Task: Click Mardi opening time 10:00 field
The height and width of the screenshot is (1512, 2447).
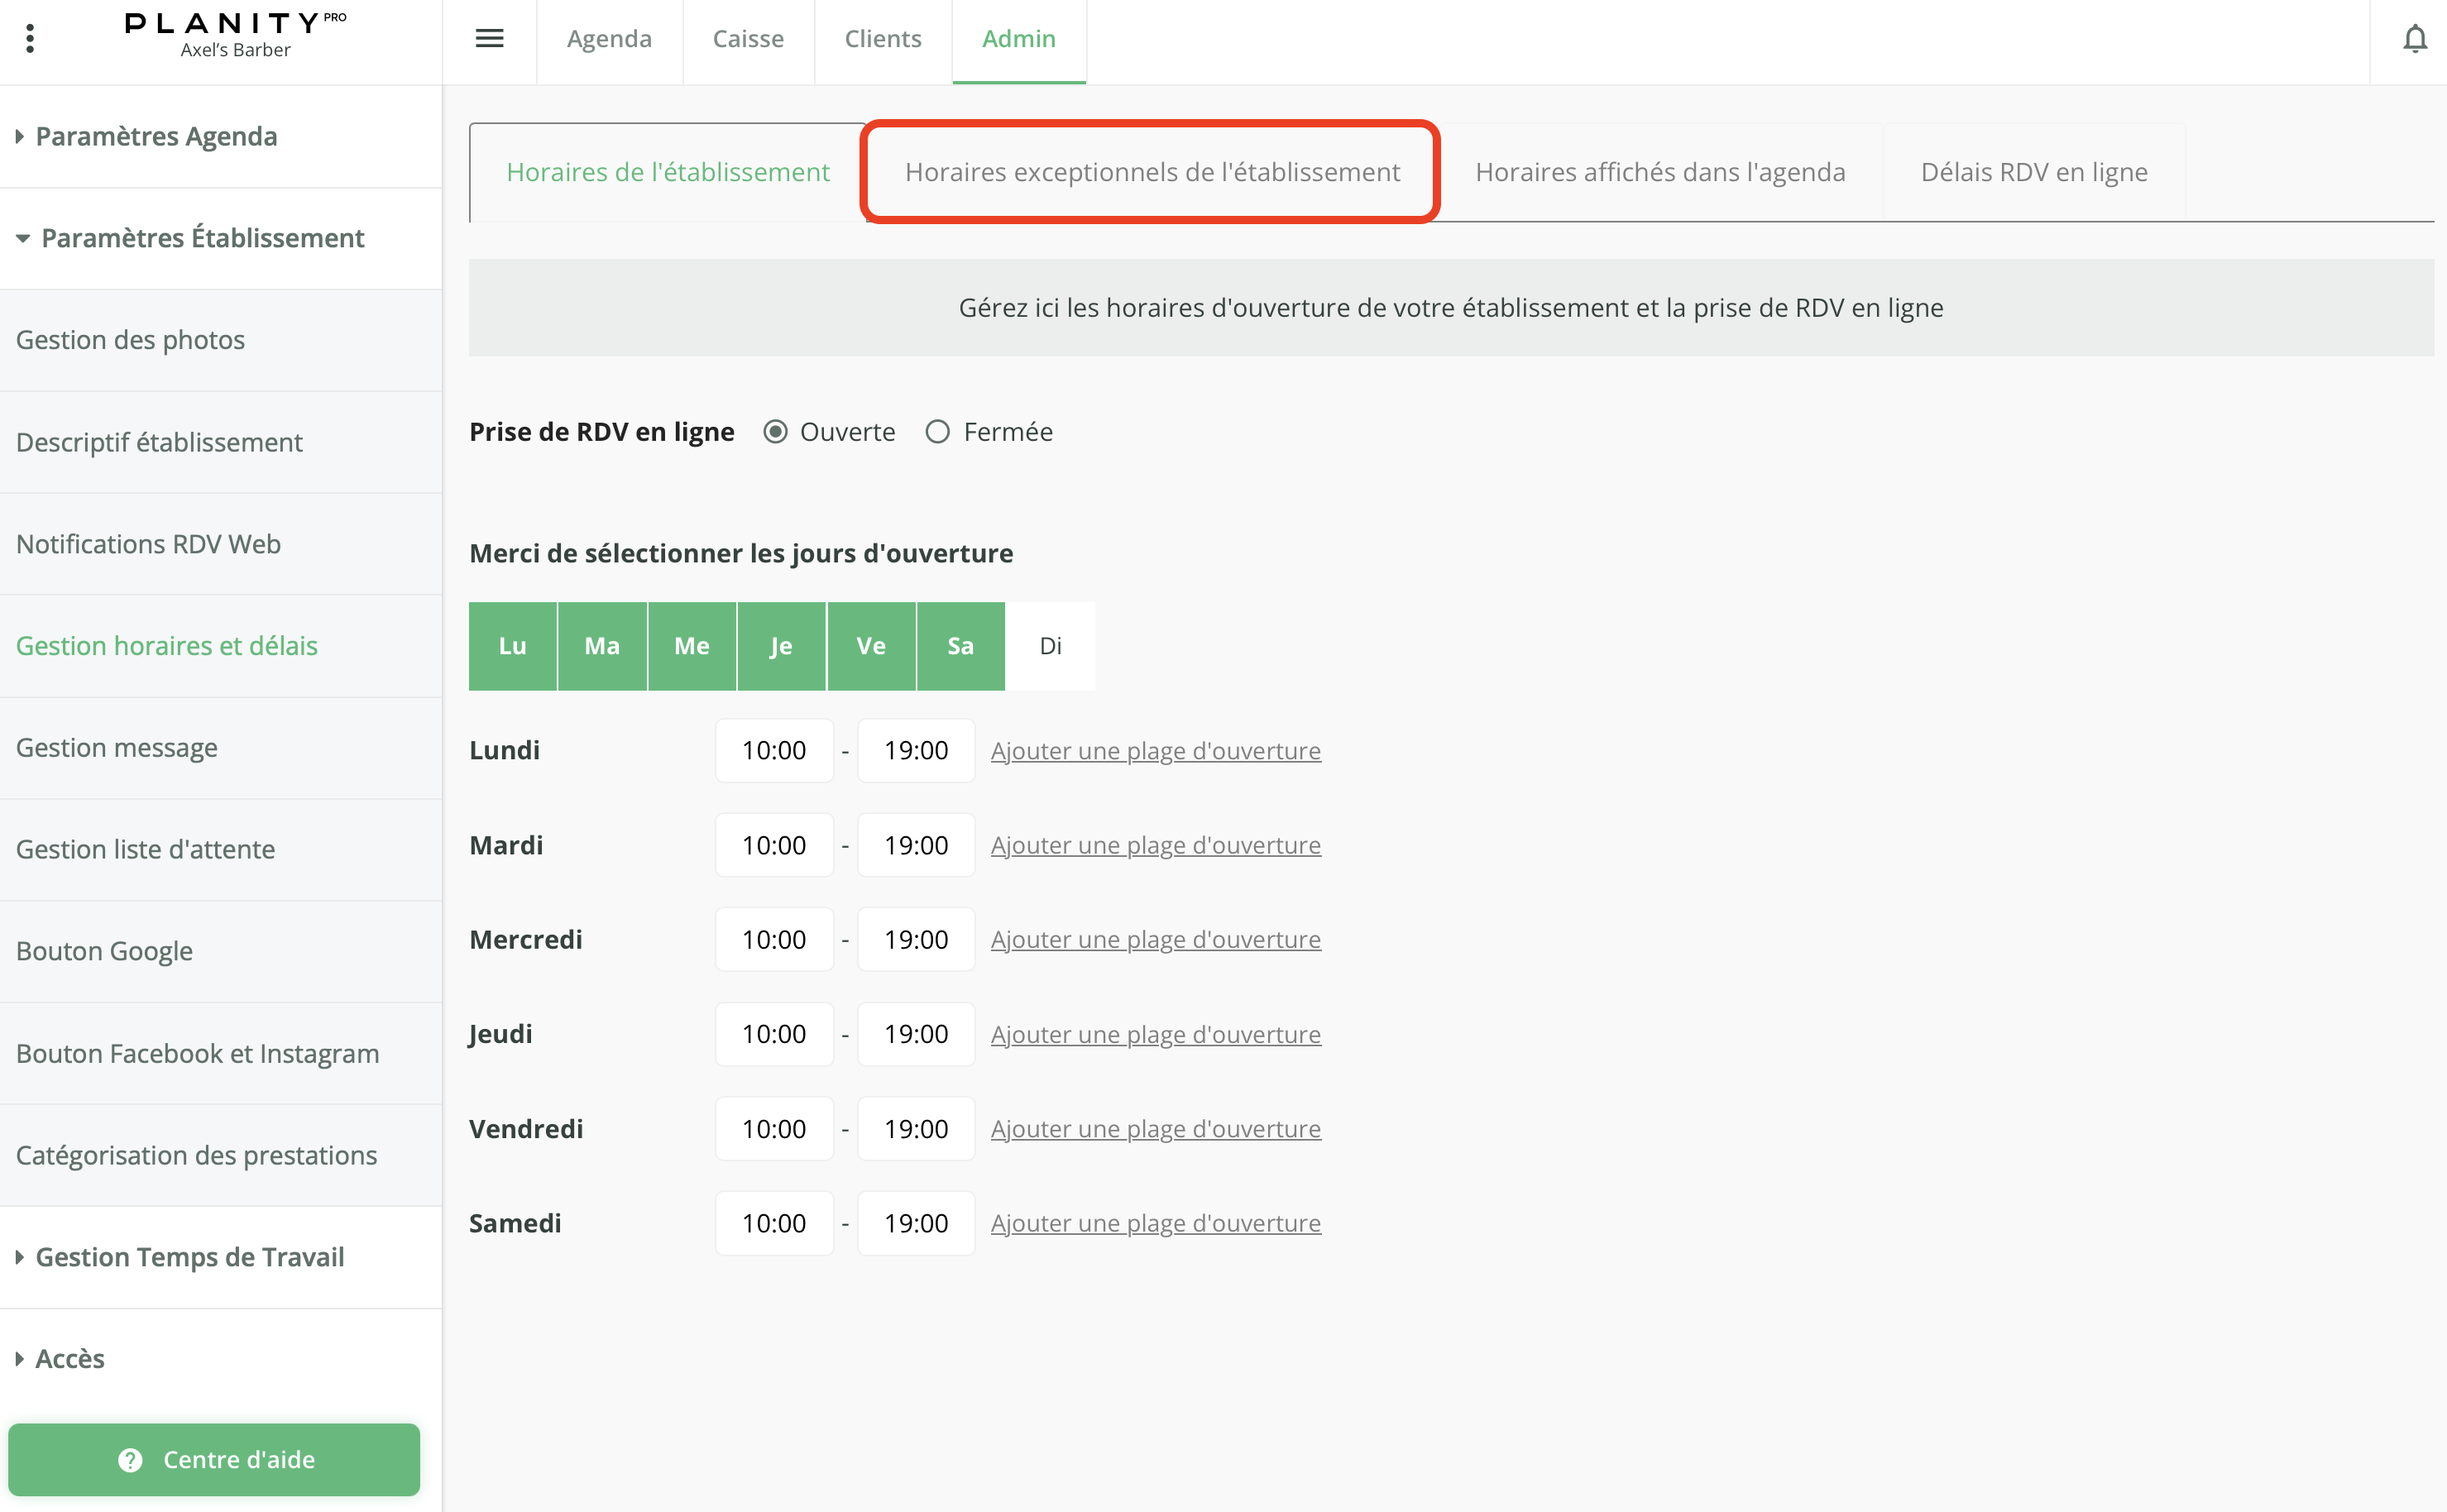Action: coord(773,845)
